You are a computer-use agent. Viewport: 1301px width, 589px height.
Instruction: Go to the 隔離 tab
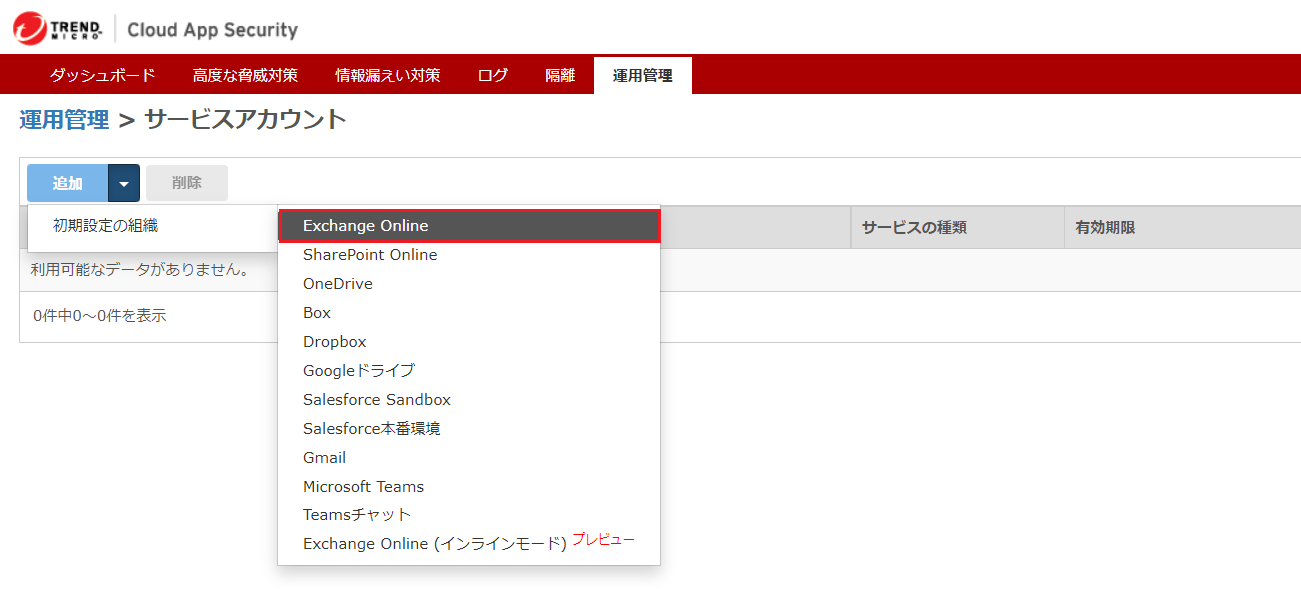tap(560, 75)
